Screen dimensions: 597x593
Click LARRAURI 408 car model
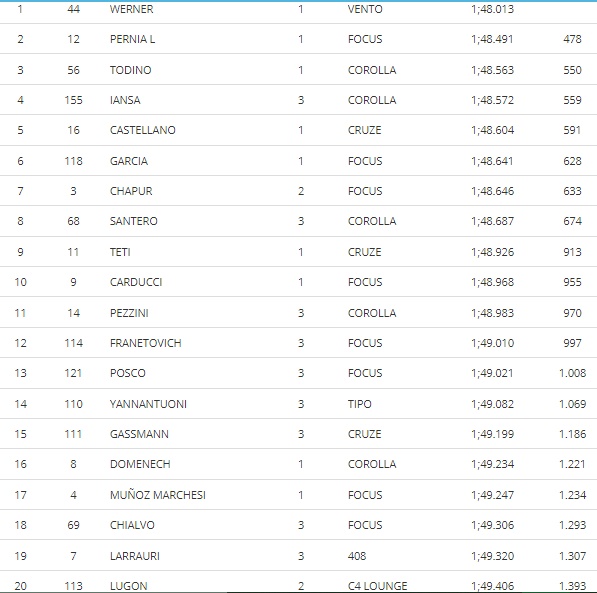pyautogui.click(x=357, y=556)
